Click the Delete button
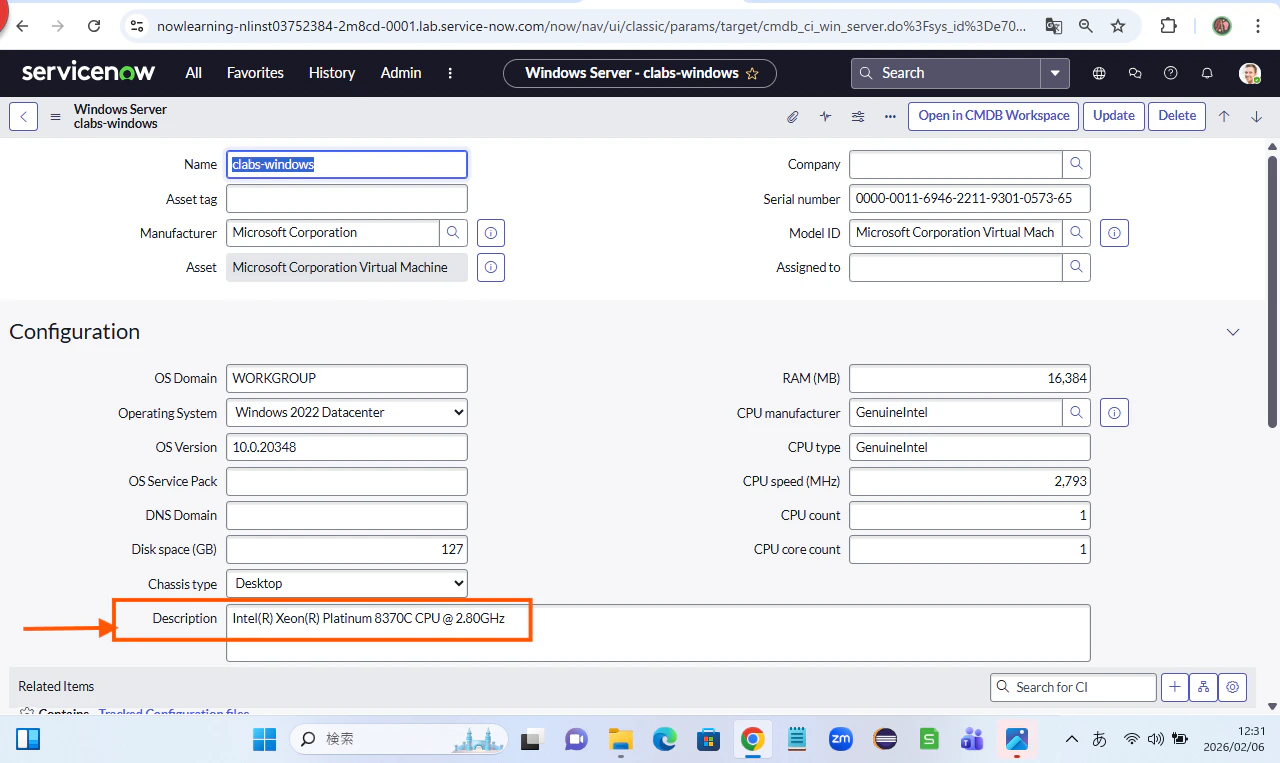 (x=1177, y=116)
